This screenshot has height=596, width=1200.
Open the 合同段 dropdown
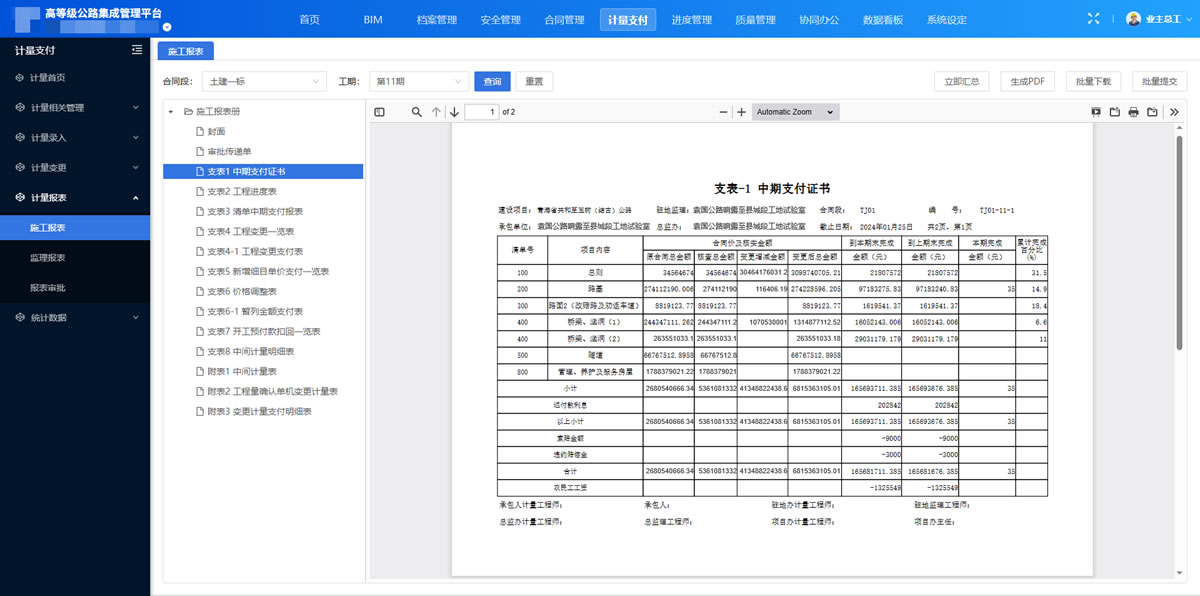coord(263,82)
